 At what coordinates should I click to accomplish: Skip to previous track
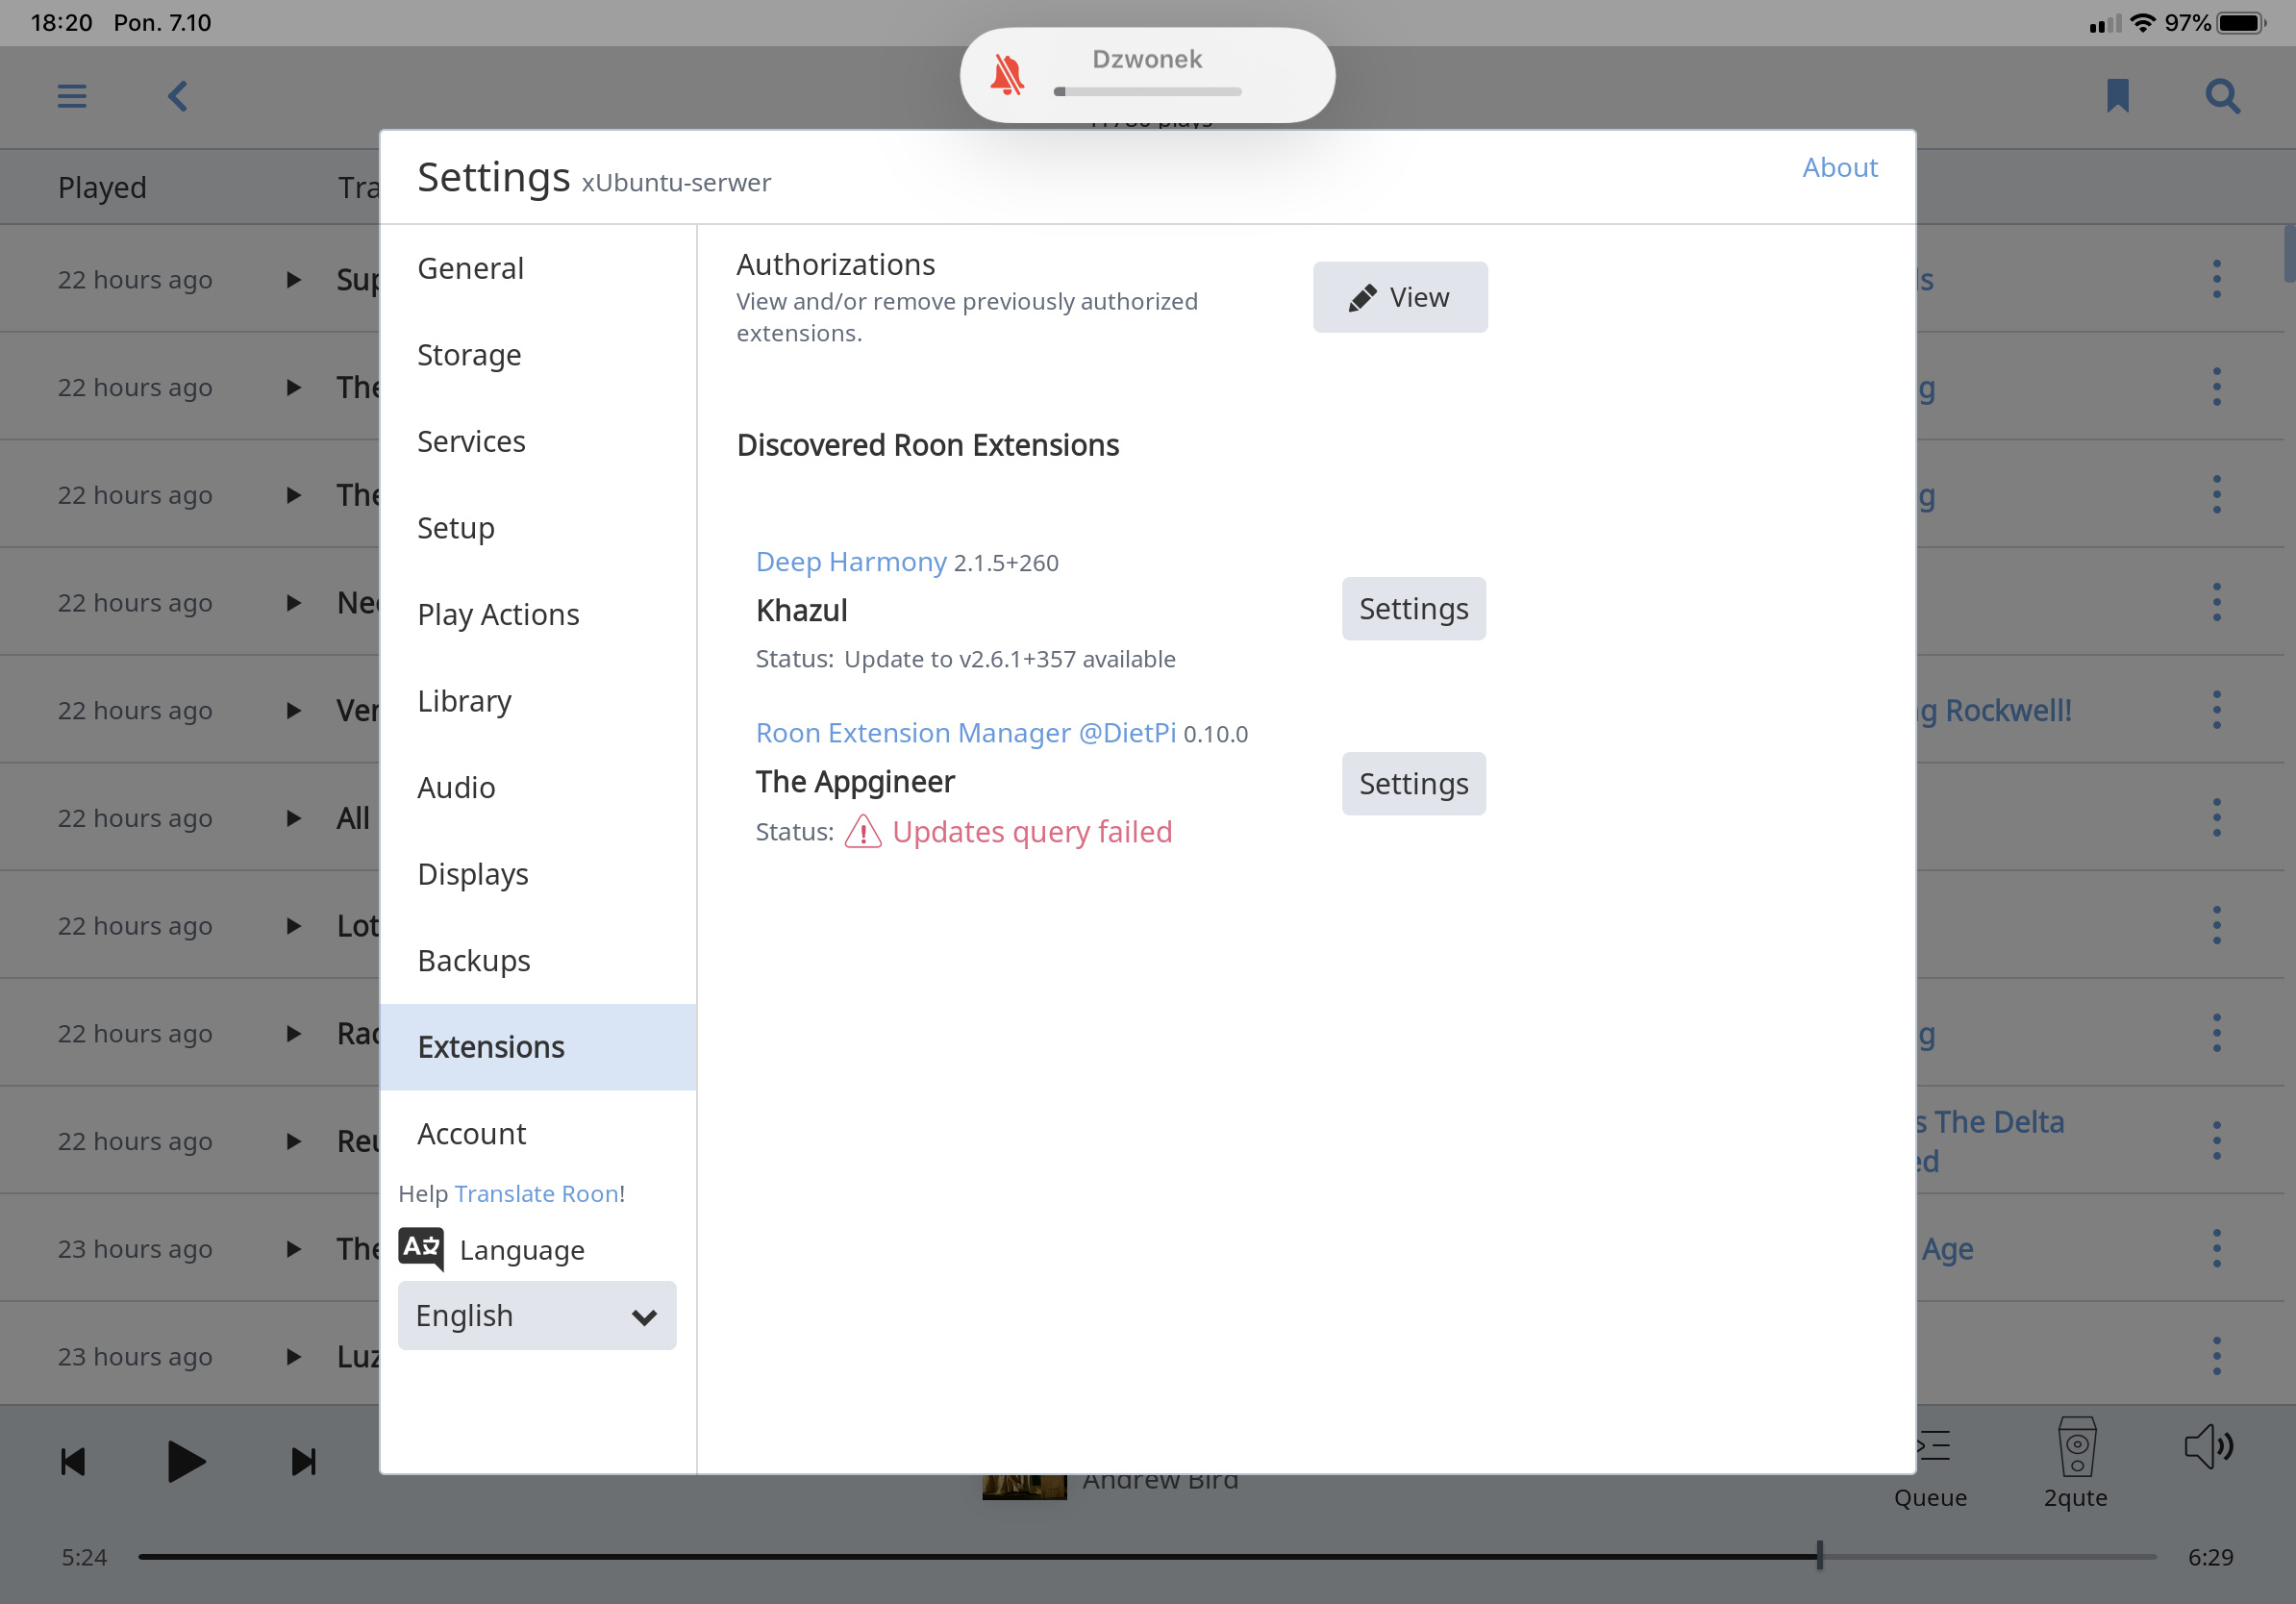(73, 1461)
